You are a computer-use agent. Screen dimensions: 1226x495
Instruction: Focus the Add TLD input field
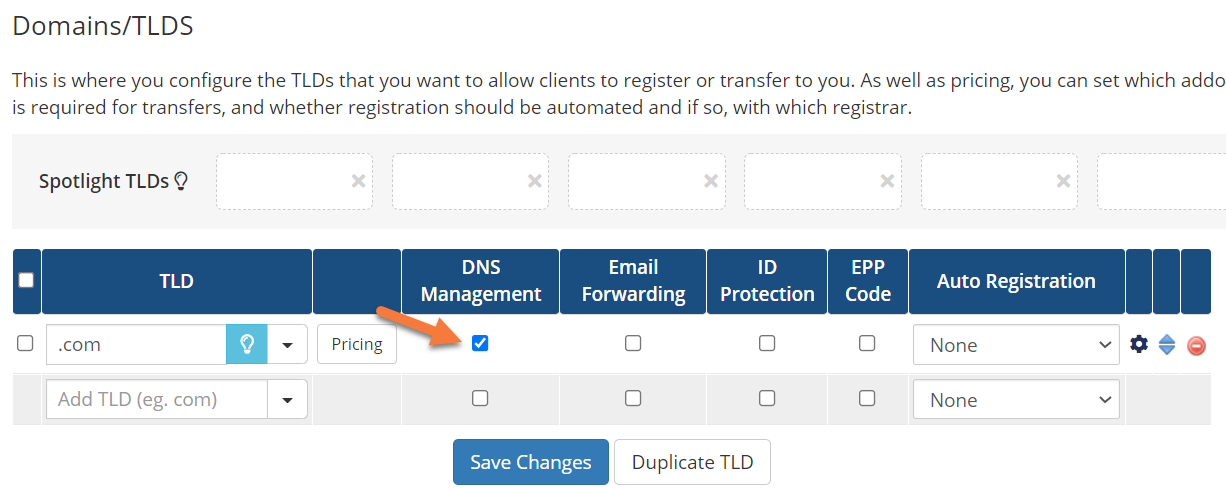coord(156,400)
